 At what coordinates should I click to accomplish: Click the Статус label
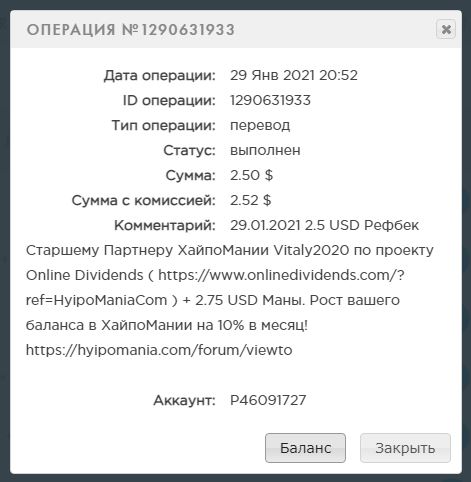189,150
